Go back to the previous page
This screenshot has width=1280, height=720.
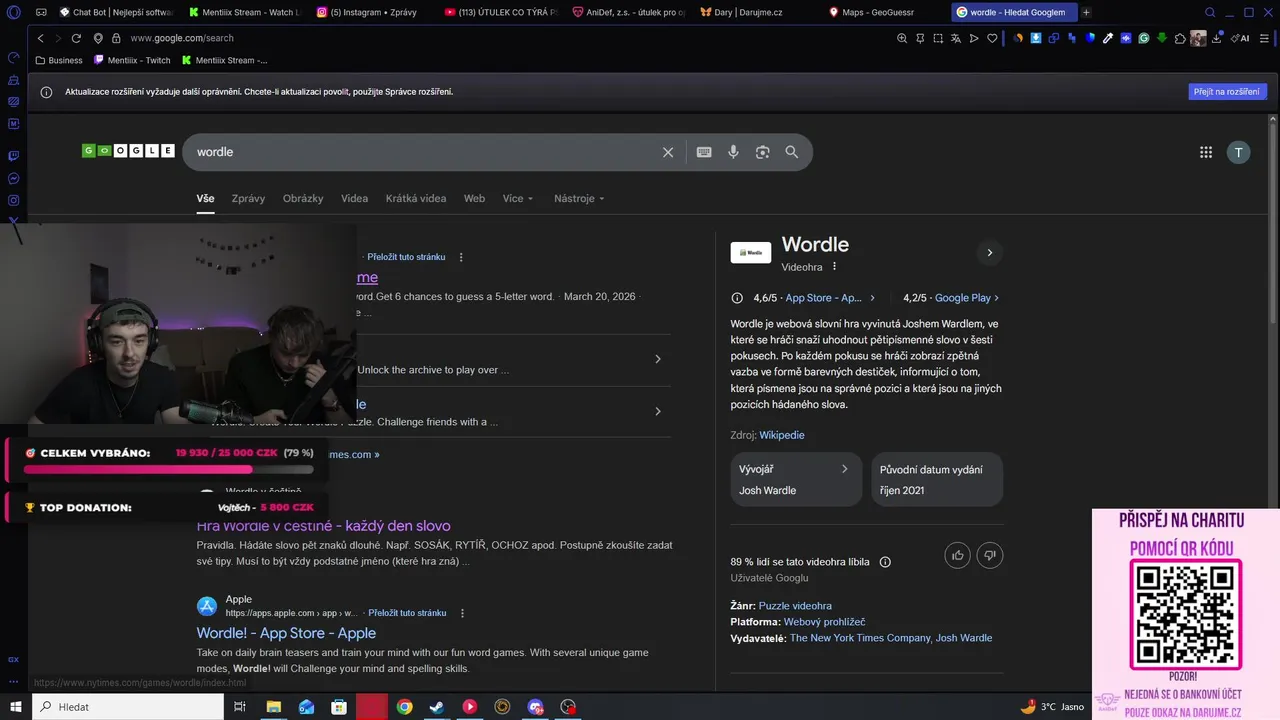[x=41, y=38]
